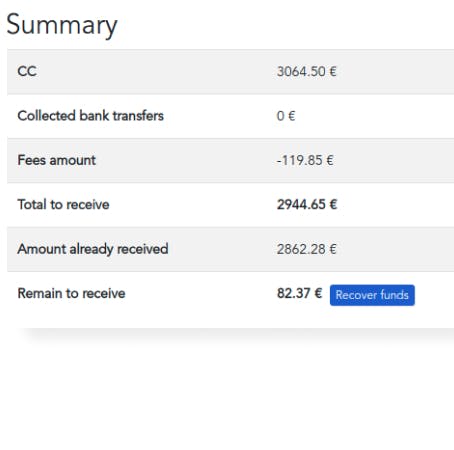
Task: Click the CC row label
Action: pos(27,71)
